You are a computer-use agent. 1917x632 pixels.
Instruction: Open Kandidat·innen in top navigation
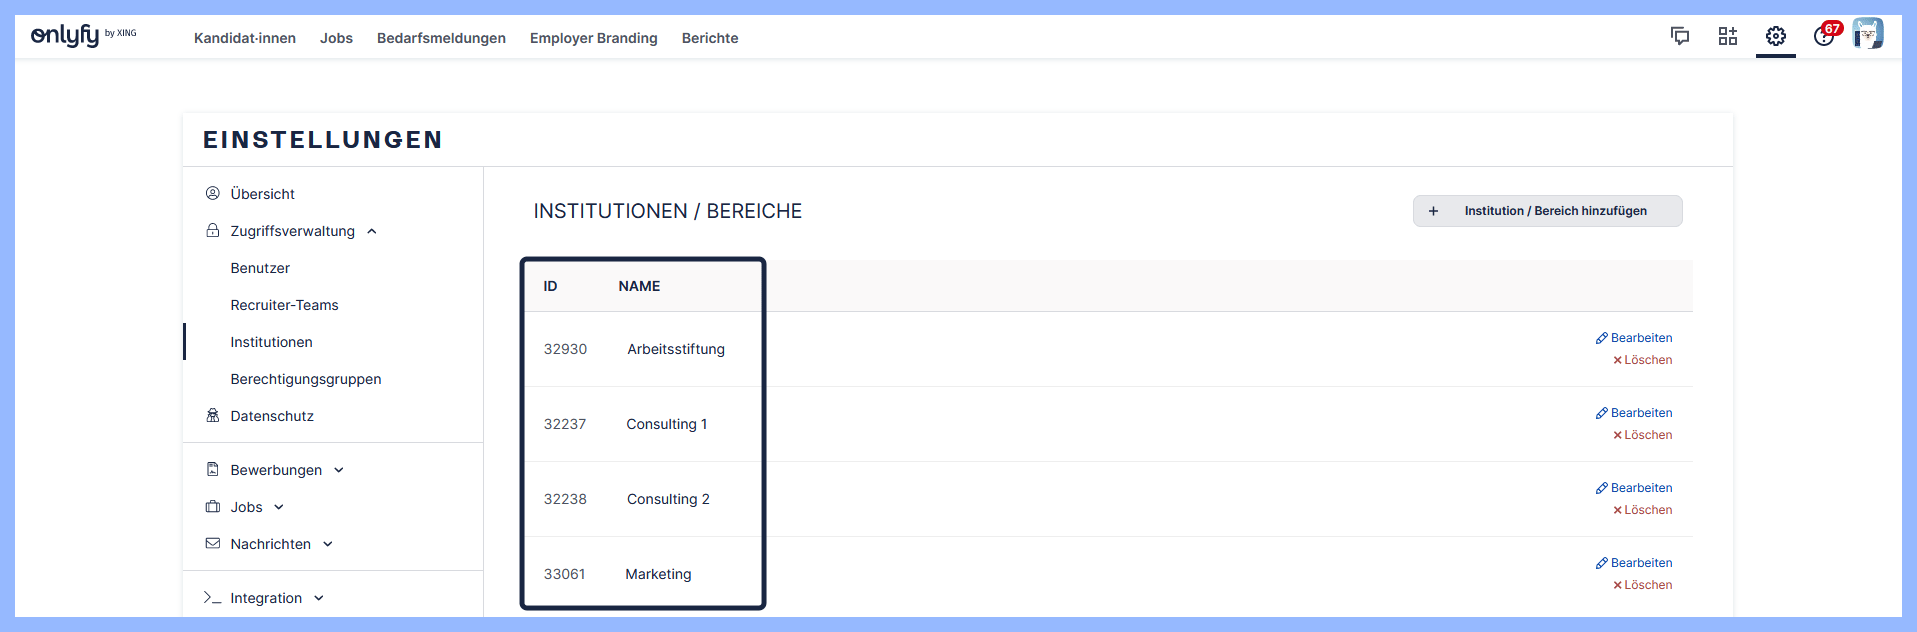click(x=245, y=38)
